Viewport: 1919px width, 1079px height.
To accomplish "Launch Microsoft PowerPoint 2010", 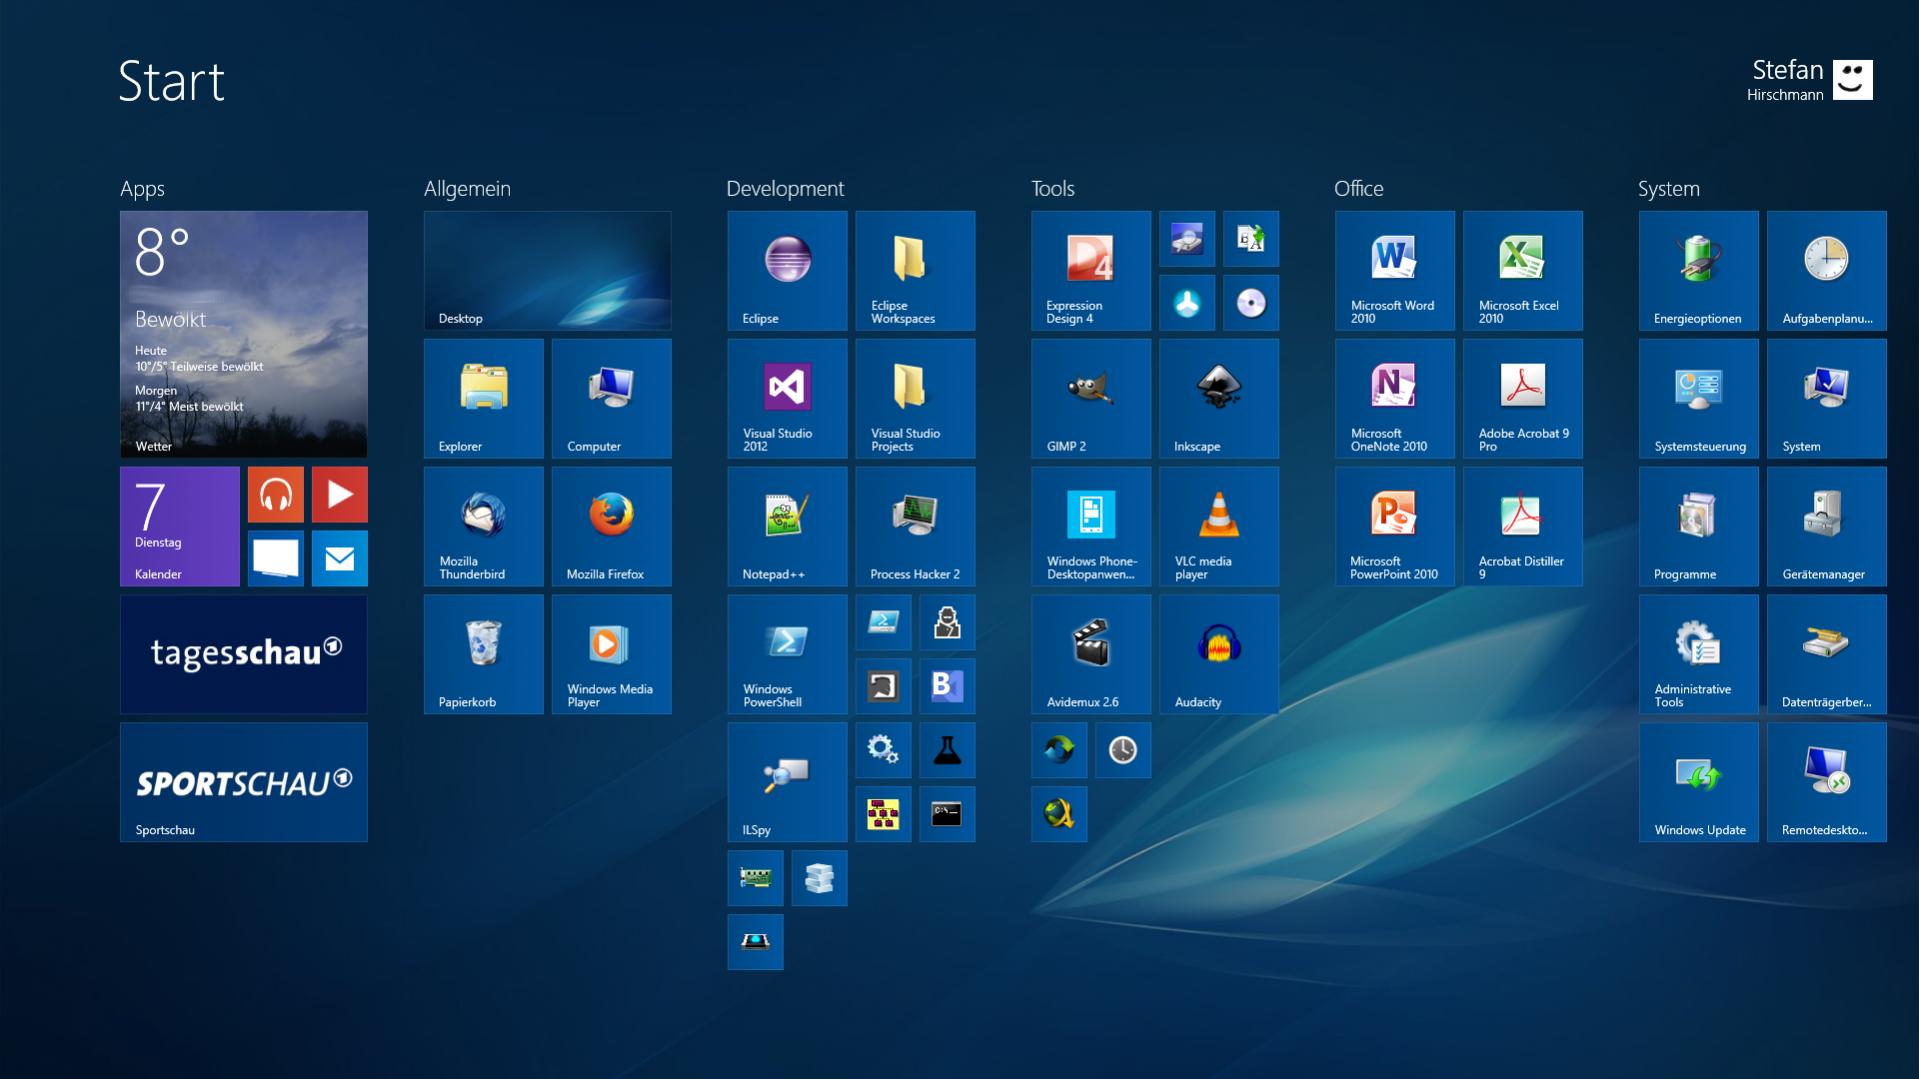I will 1396,526.
